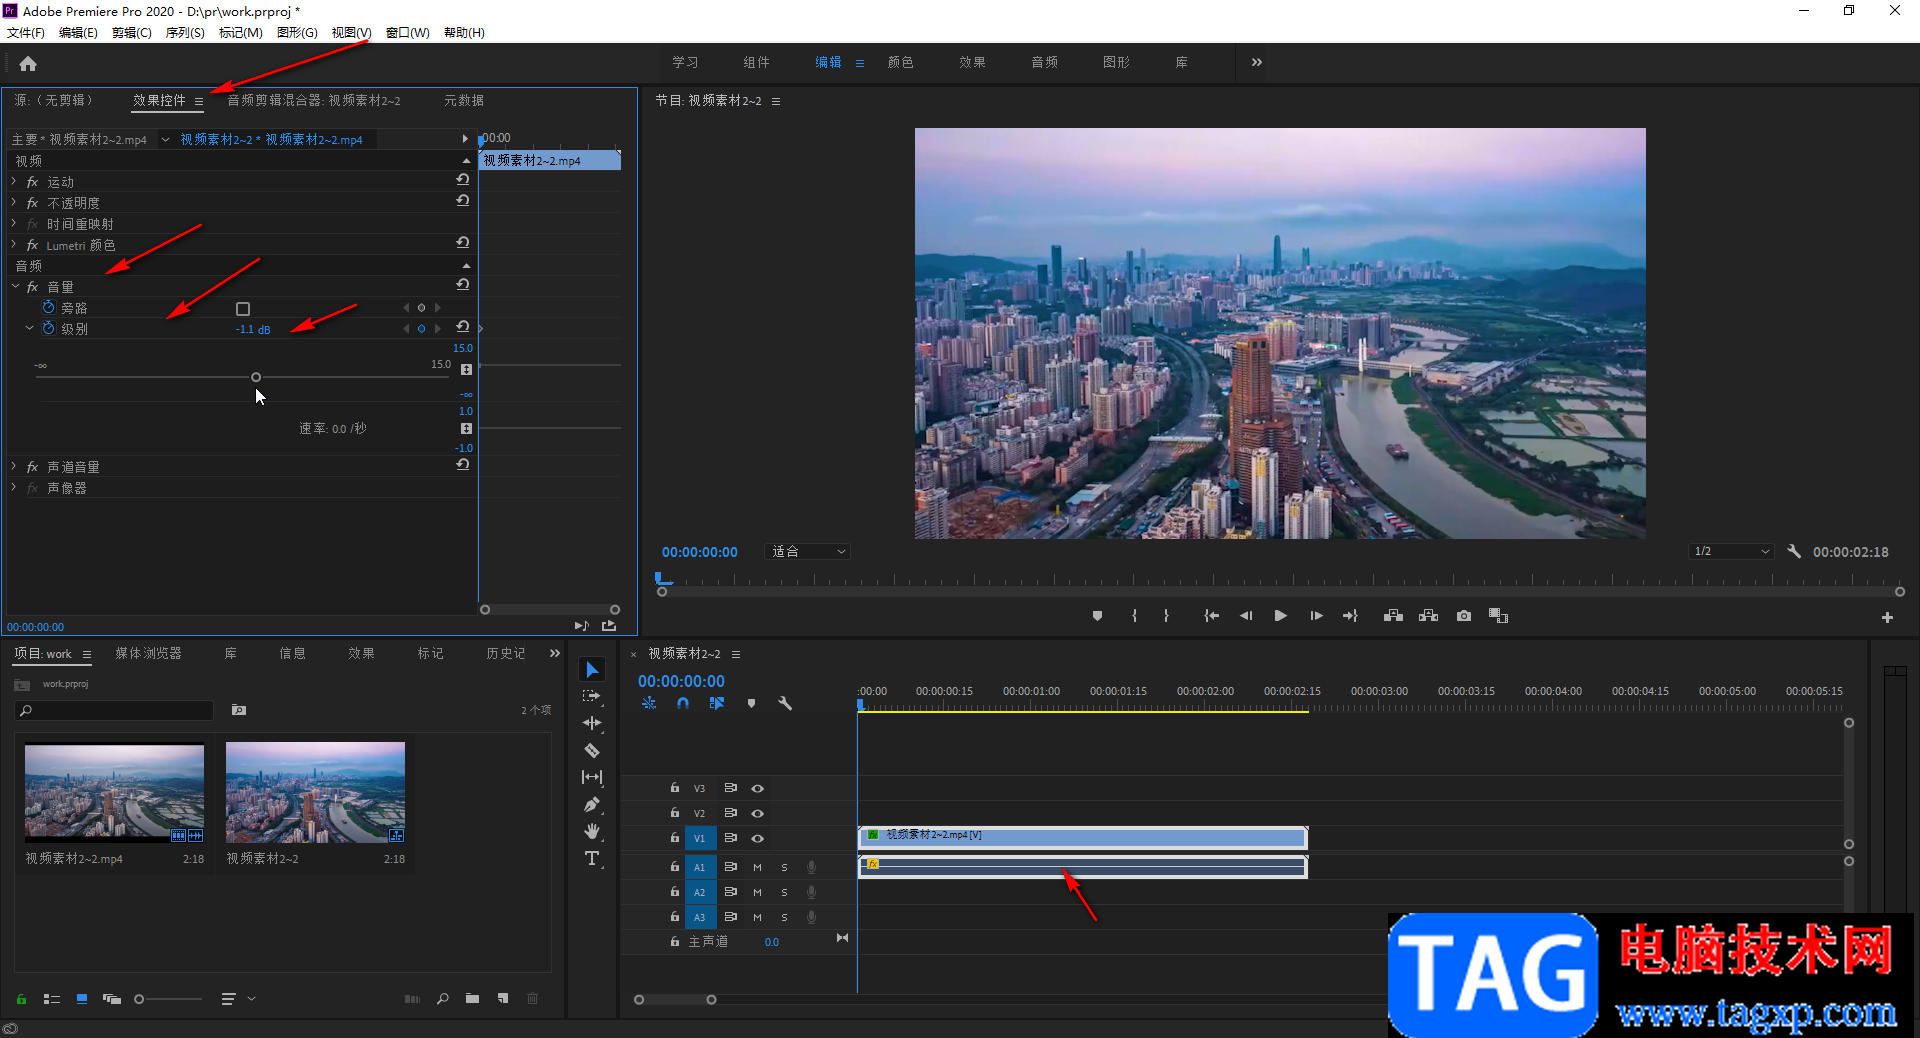Screen dimensions: 1920x1038
Task: Click the Home icon
Action: coord(28,63)
